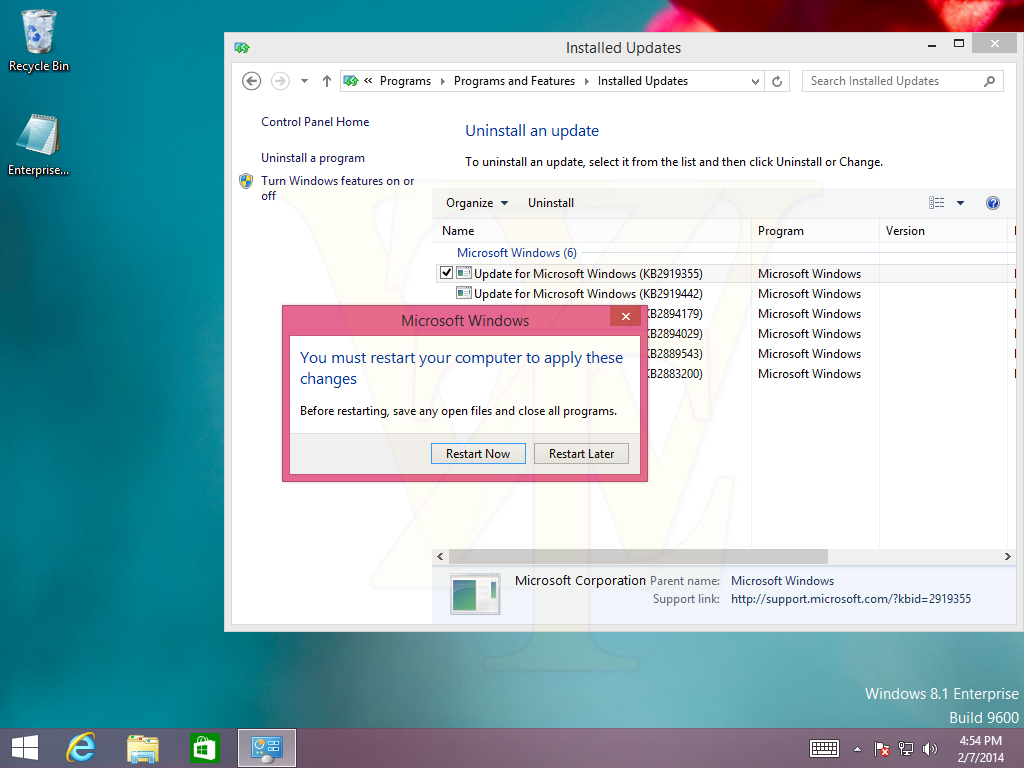The width and height of the screenshot is (1024, 768).
Task: Click the Forward navigation arrow
Action: 280,81
